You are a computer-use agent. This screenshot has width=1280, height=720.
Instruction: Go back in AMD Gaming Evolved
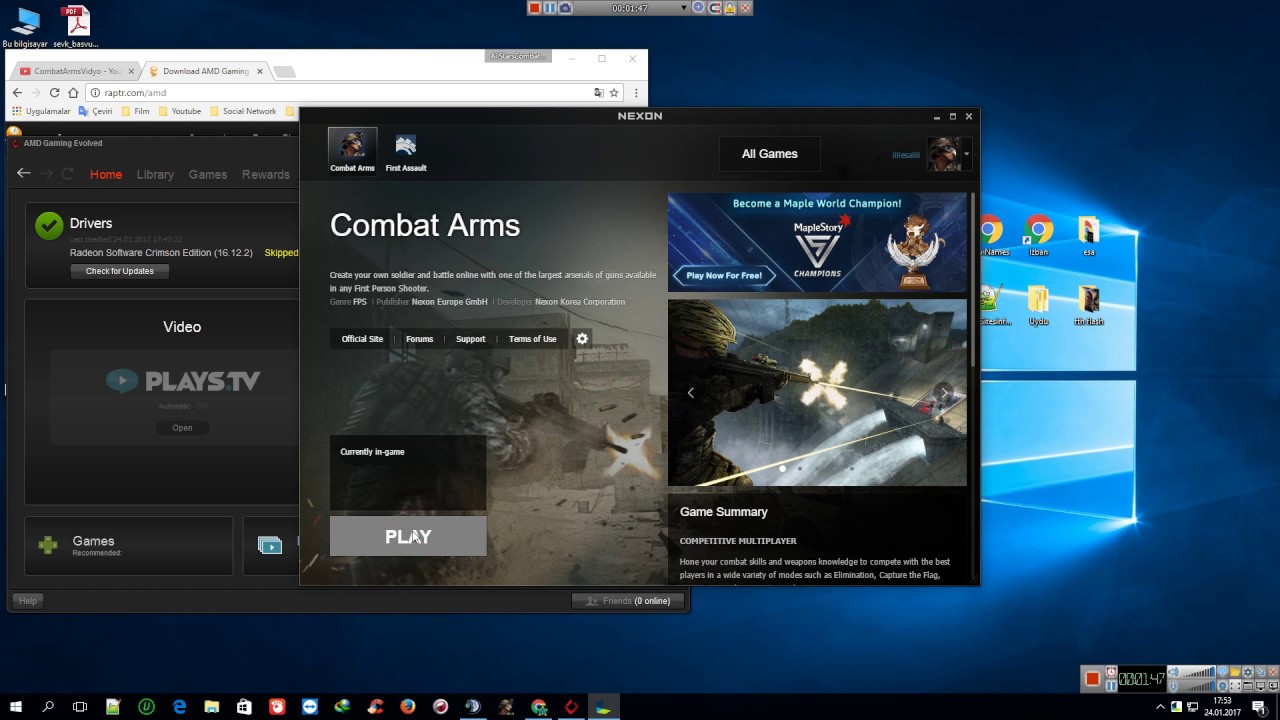[24, 173]
